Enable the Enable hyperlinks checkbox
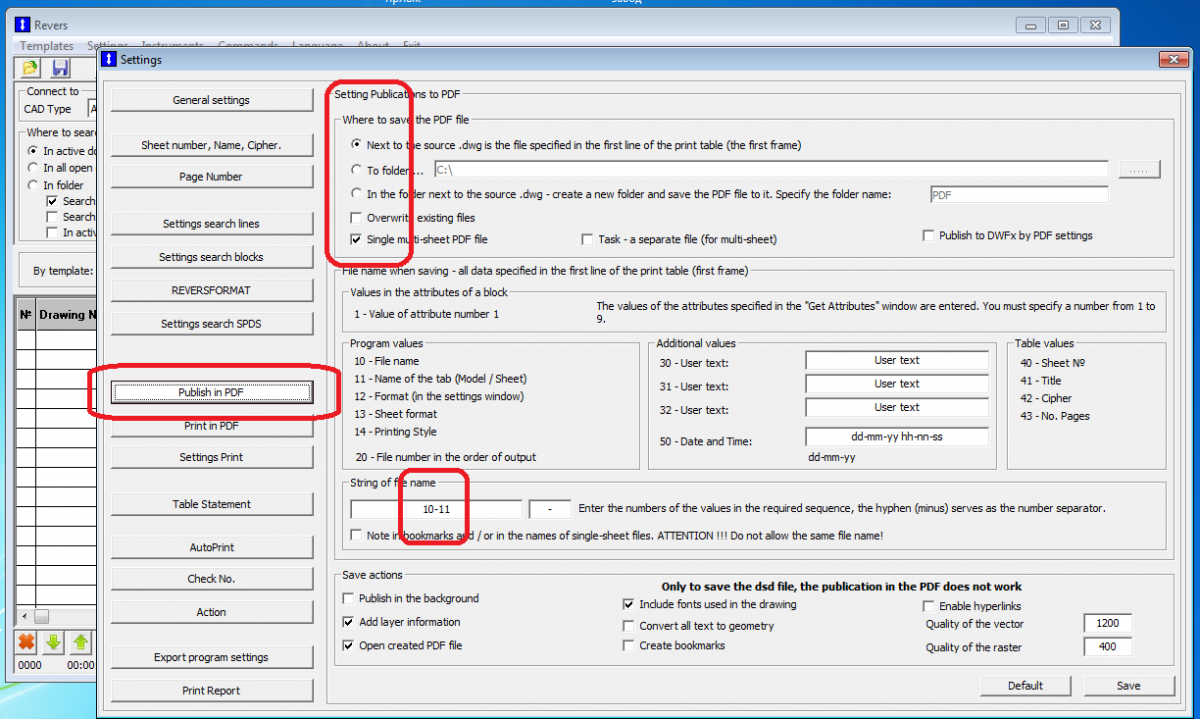Viewport: 1200px width, 719px height. point(928,606)
